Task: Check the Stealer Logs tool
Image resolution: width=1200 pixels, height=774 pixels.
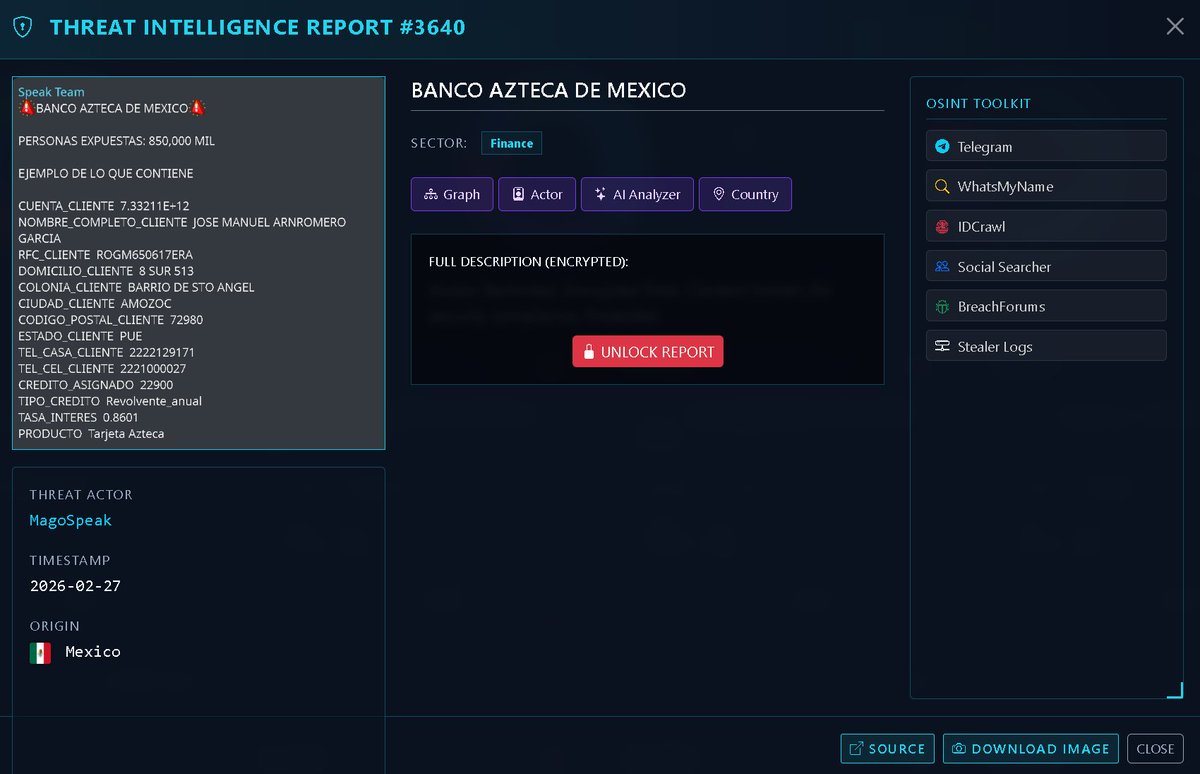Action: click(x=1045, y=345)
